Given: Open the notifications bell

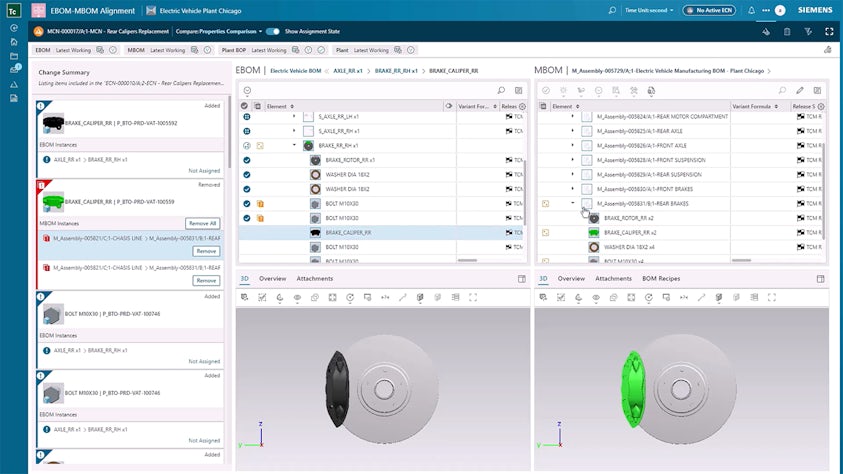Looking at the screenshot, I should click(x=751, y=10).
